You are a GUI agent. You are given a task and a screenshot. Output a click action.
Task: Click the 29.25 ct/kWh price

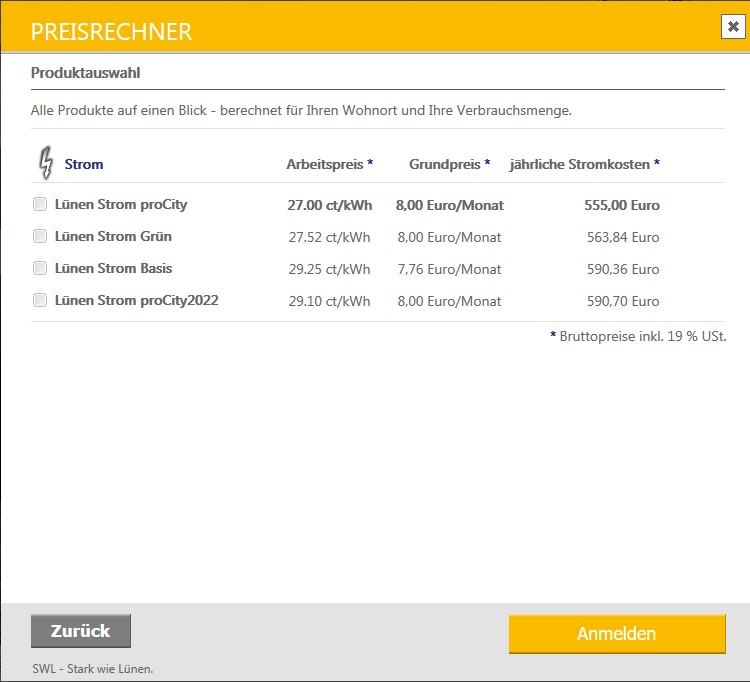click(330, 269)
